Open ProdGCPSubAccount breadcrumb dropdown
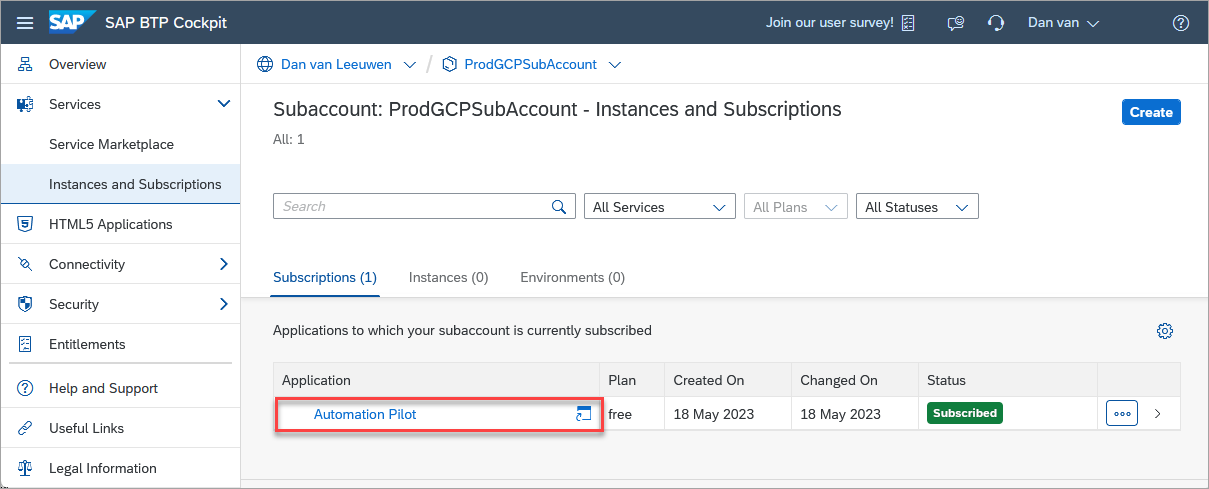The image size is (1209, 489). 615,65
